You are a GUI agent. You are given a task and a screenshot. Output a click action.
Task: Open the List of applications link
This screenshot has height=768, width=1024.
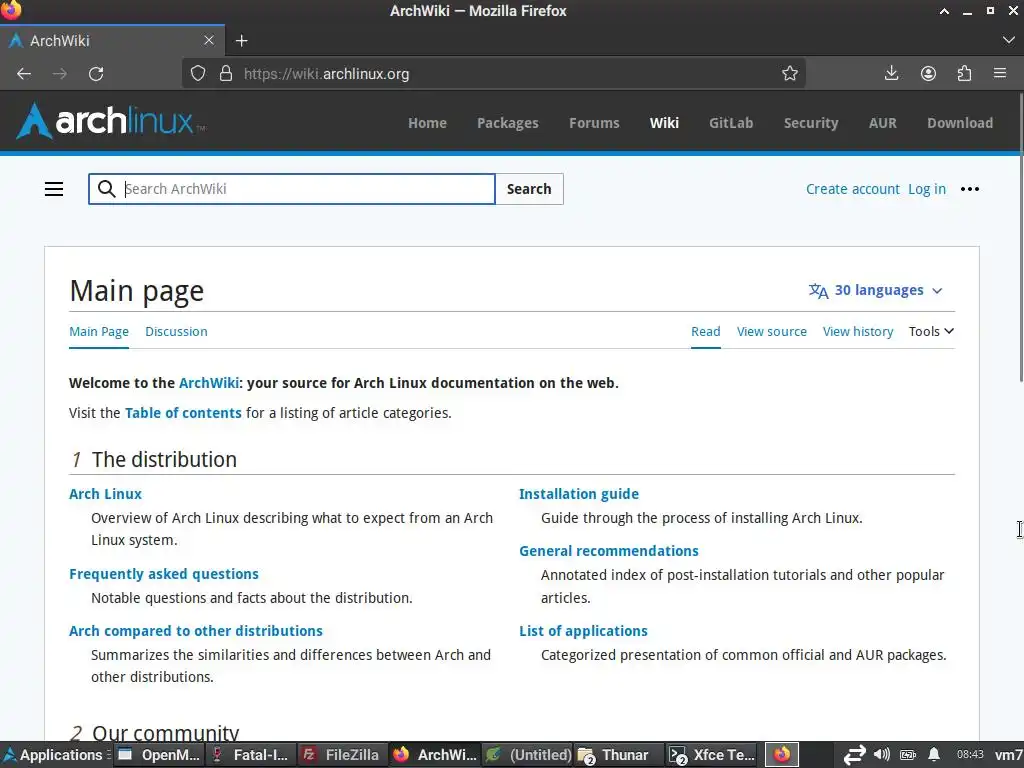coord(583,631)
